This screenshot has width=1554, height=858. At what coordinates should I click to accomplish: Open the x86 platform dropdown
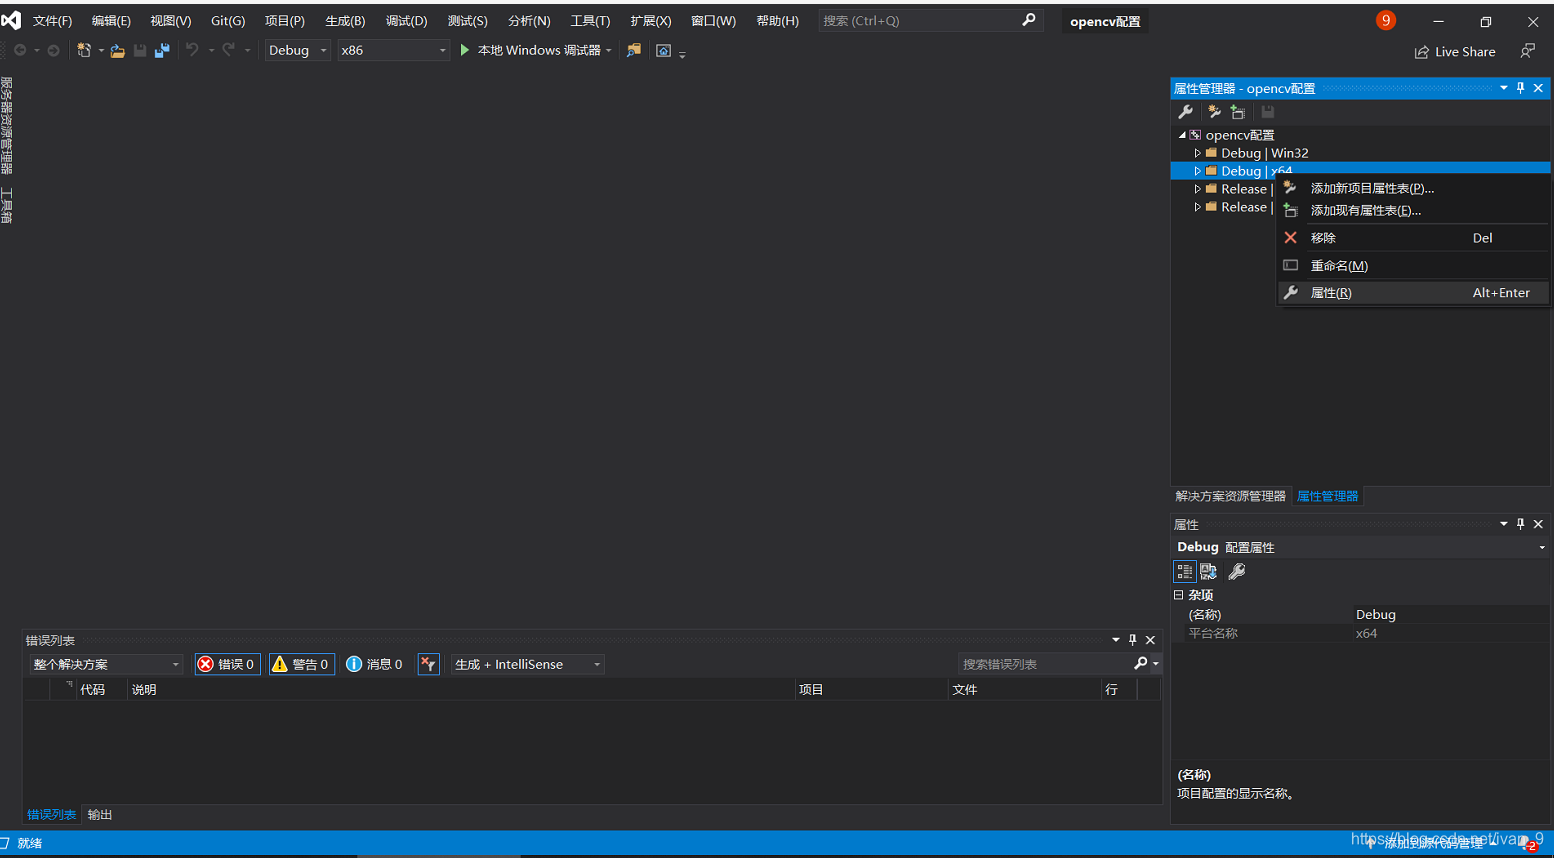coord(393,50)
